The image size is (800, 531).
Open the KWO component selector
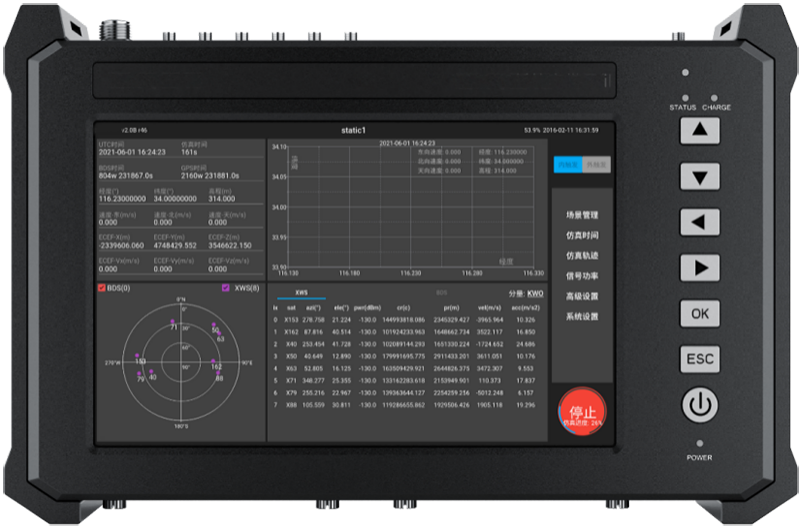(535, 295)
